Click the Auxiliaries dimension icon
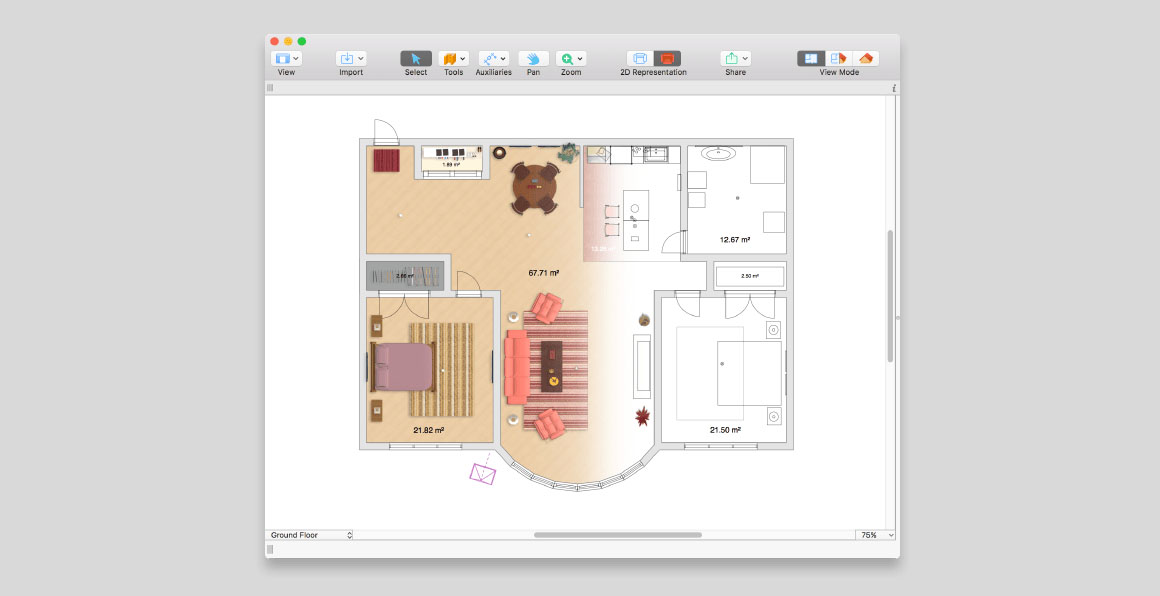This screenshot has height=596, width=1160. (489, 58)
